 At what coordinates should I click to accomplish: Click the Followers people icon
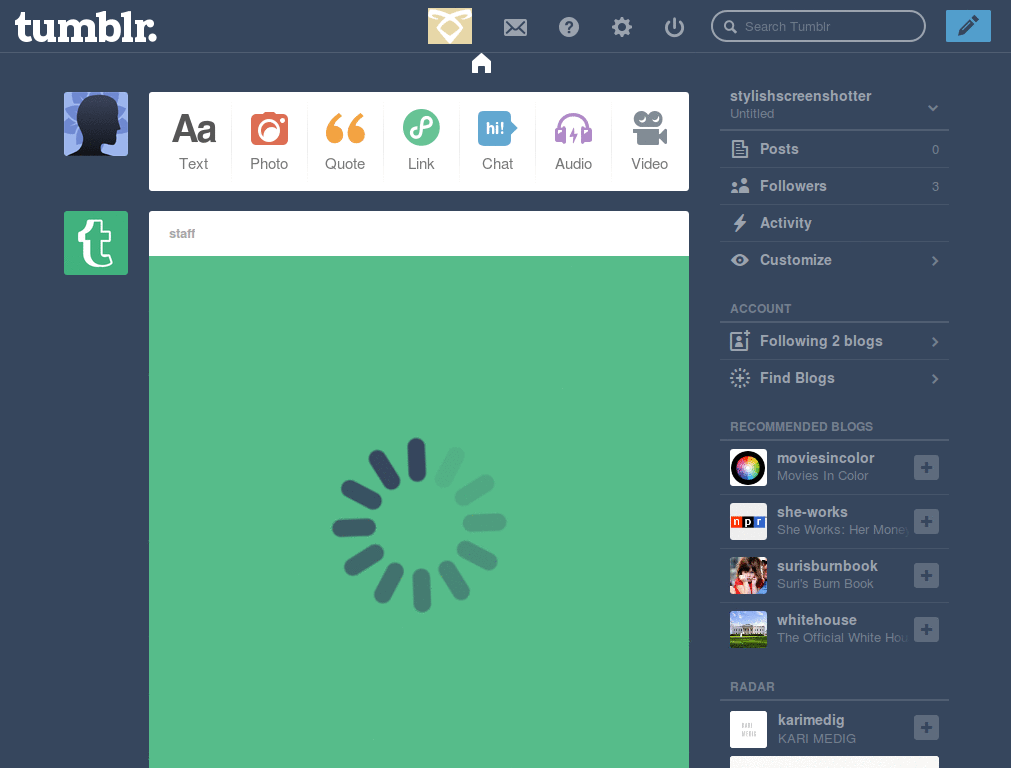pyautogui.click(x=740, y=186)
